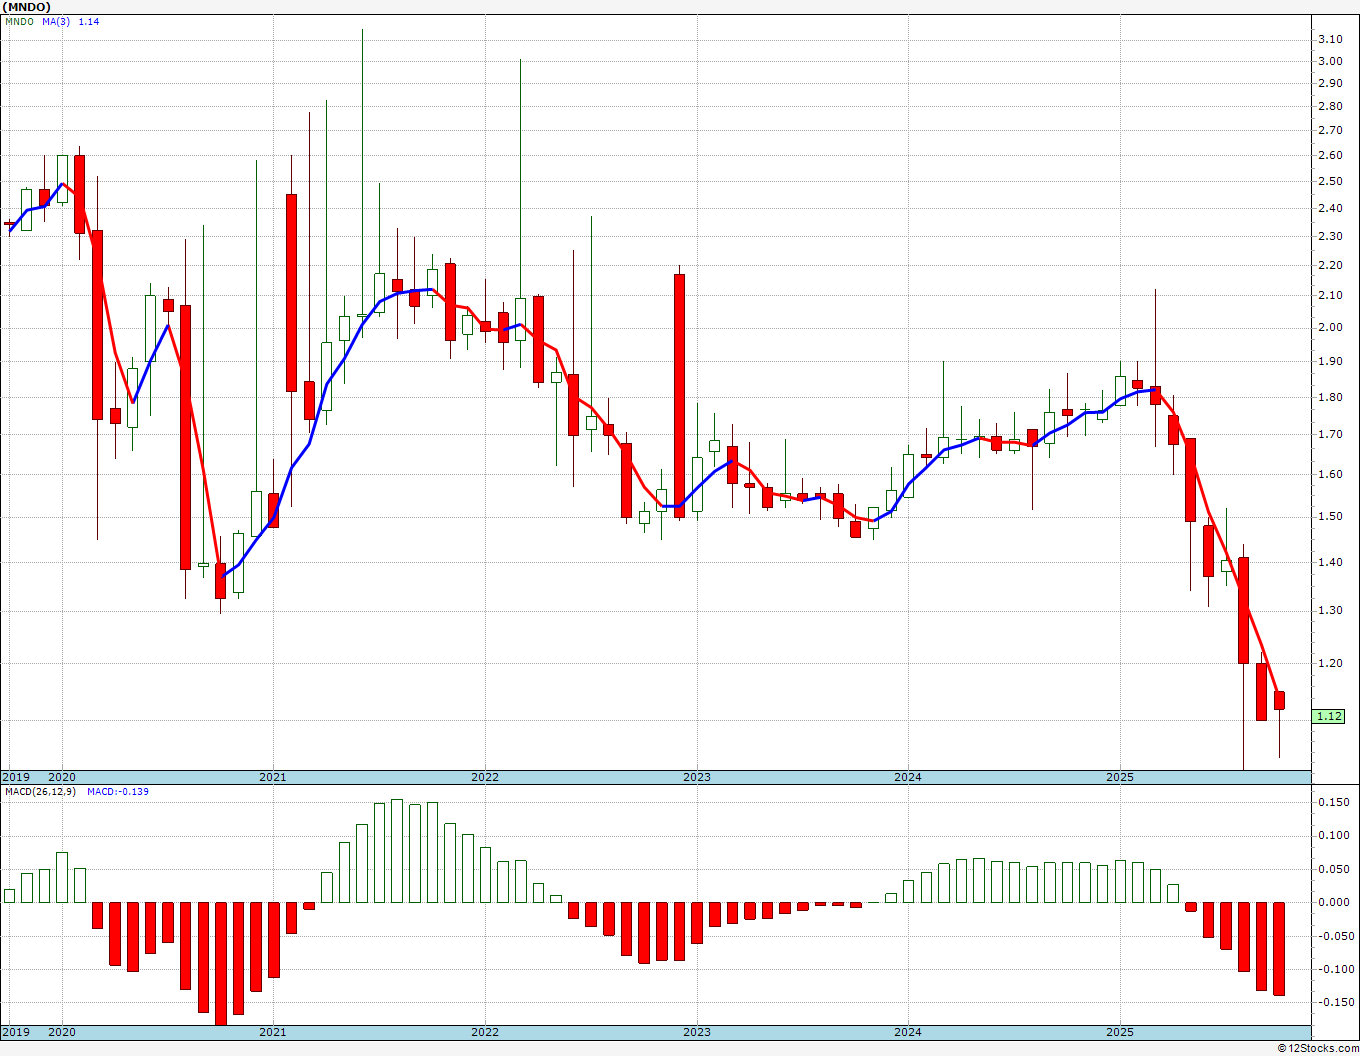Screen dimensions: 1360x1056
Task: Click 2021 on the price chart time axis
Action: [x=273, y=777]
